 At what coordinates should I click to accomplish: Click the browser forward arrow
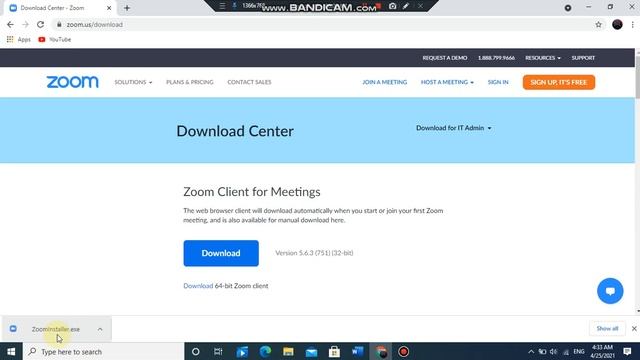point(25,24)
